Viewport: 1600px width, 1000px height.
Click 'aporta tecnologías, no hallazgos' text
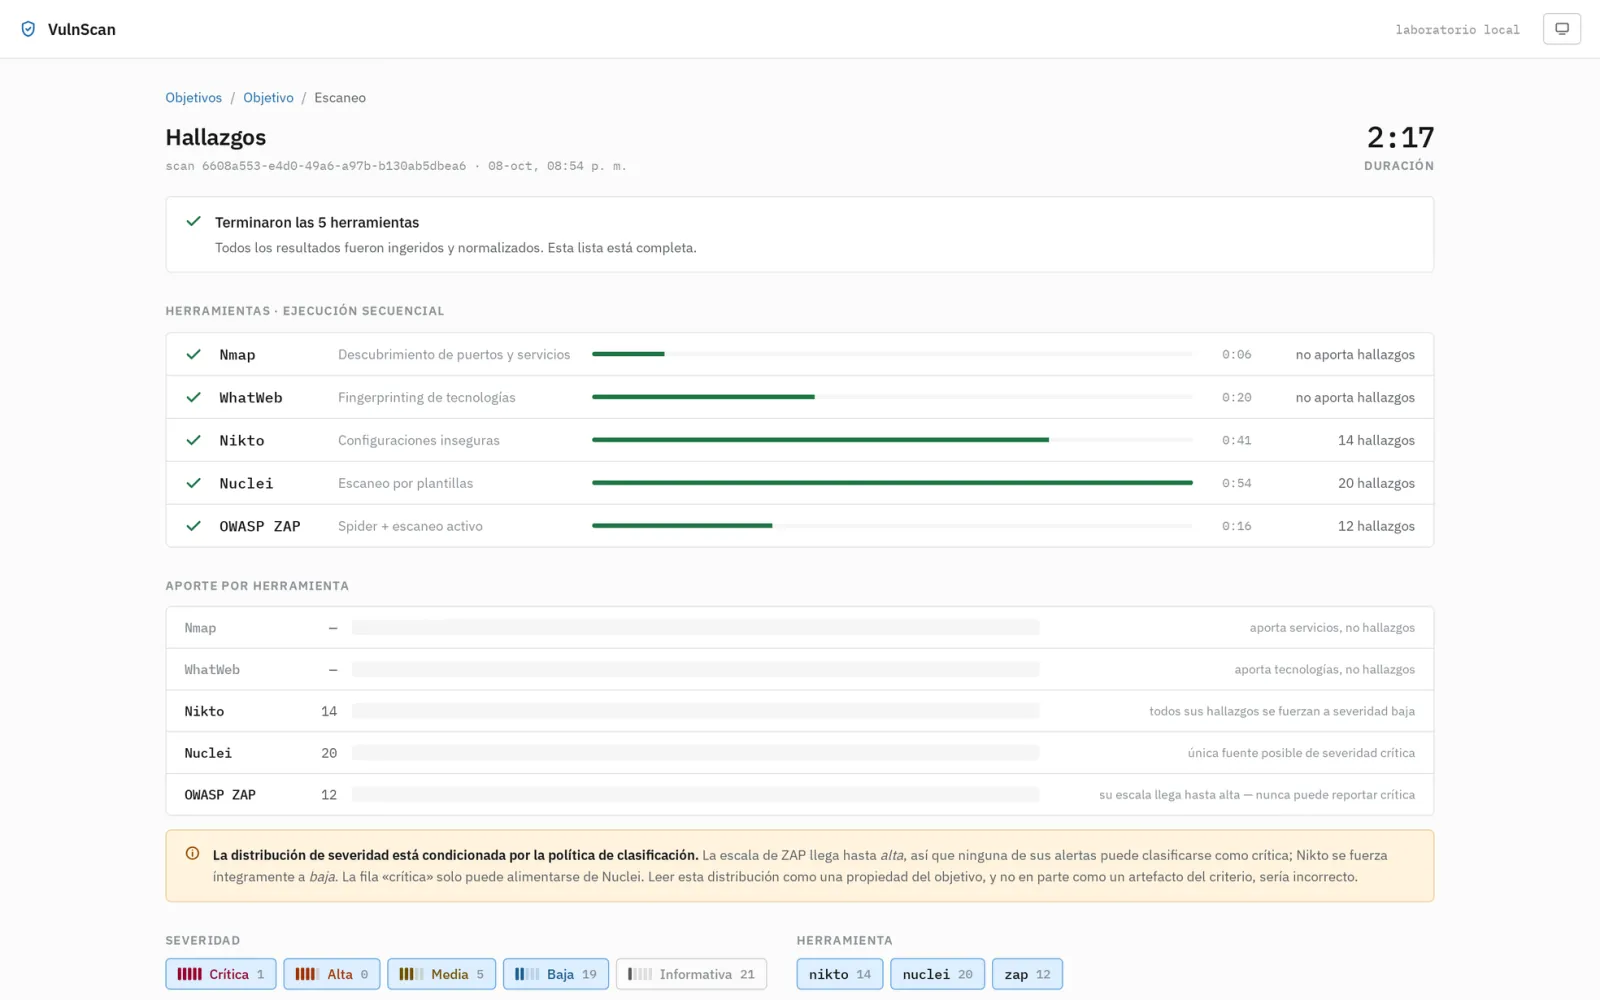point(1324,670)
